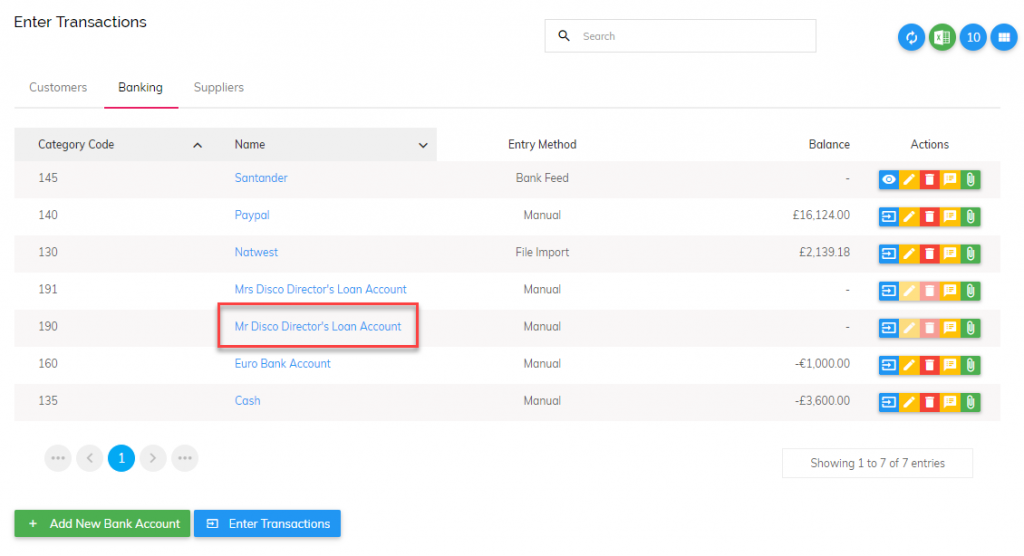Viewport: 1024px width, 556px height.
Task: Open attachments paperclip for Cash account
Action: (x=970, y=402)
